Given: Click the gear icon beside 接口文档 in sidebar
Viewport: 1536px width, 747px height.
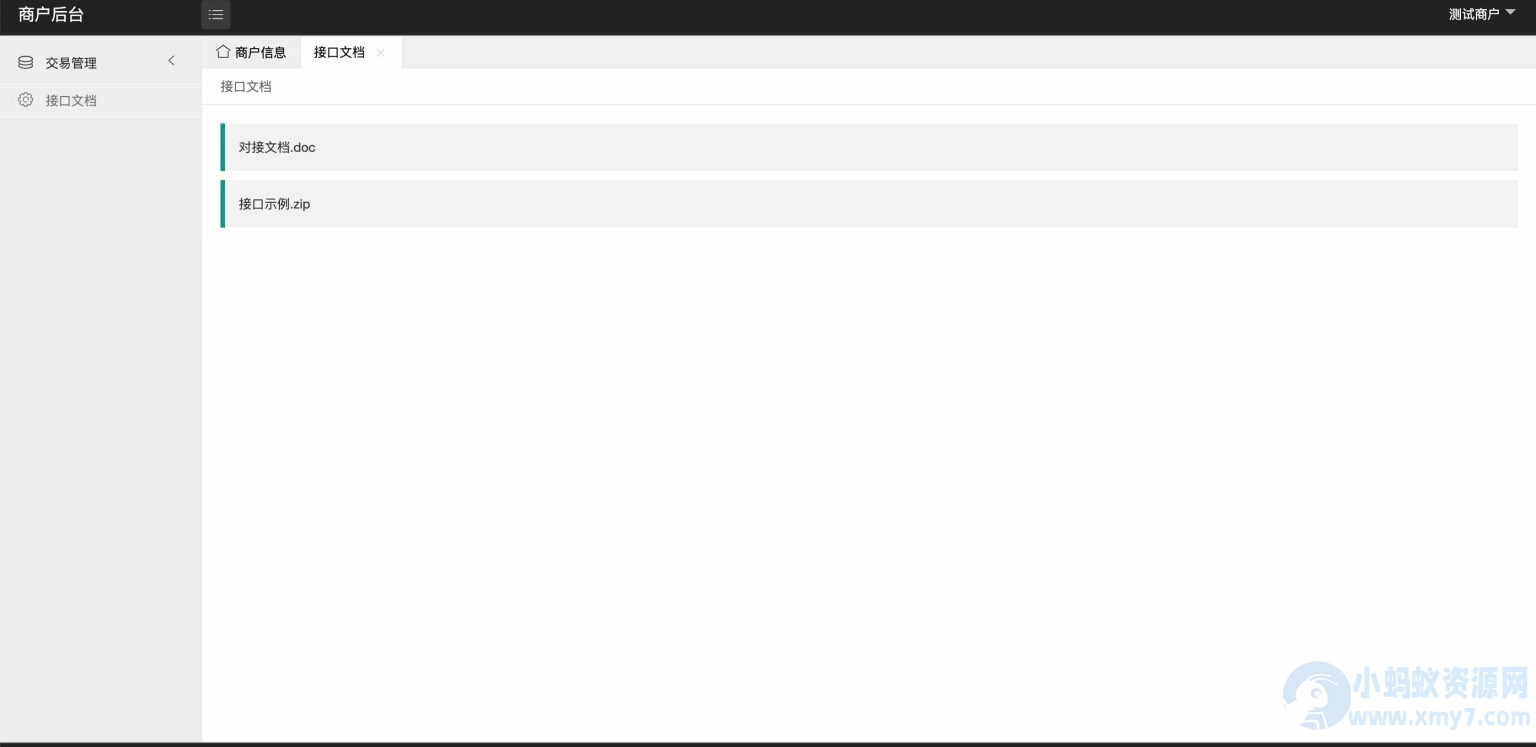Looking at the screenshot, I should 26,100.
